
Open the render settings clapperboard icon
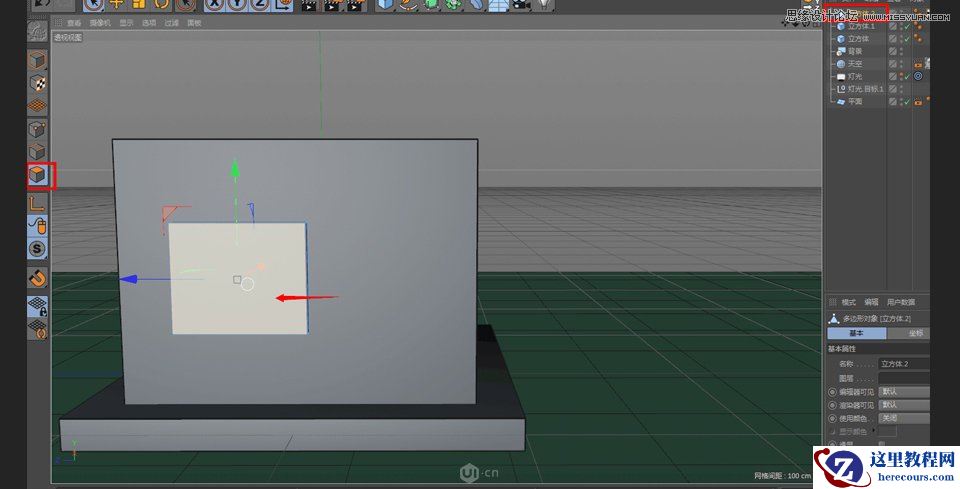[355, 6]
